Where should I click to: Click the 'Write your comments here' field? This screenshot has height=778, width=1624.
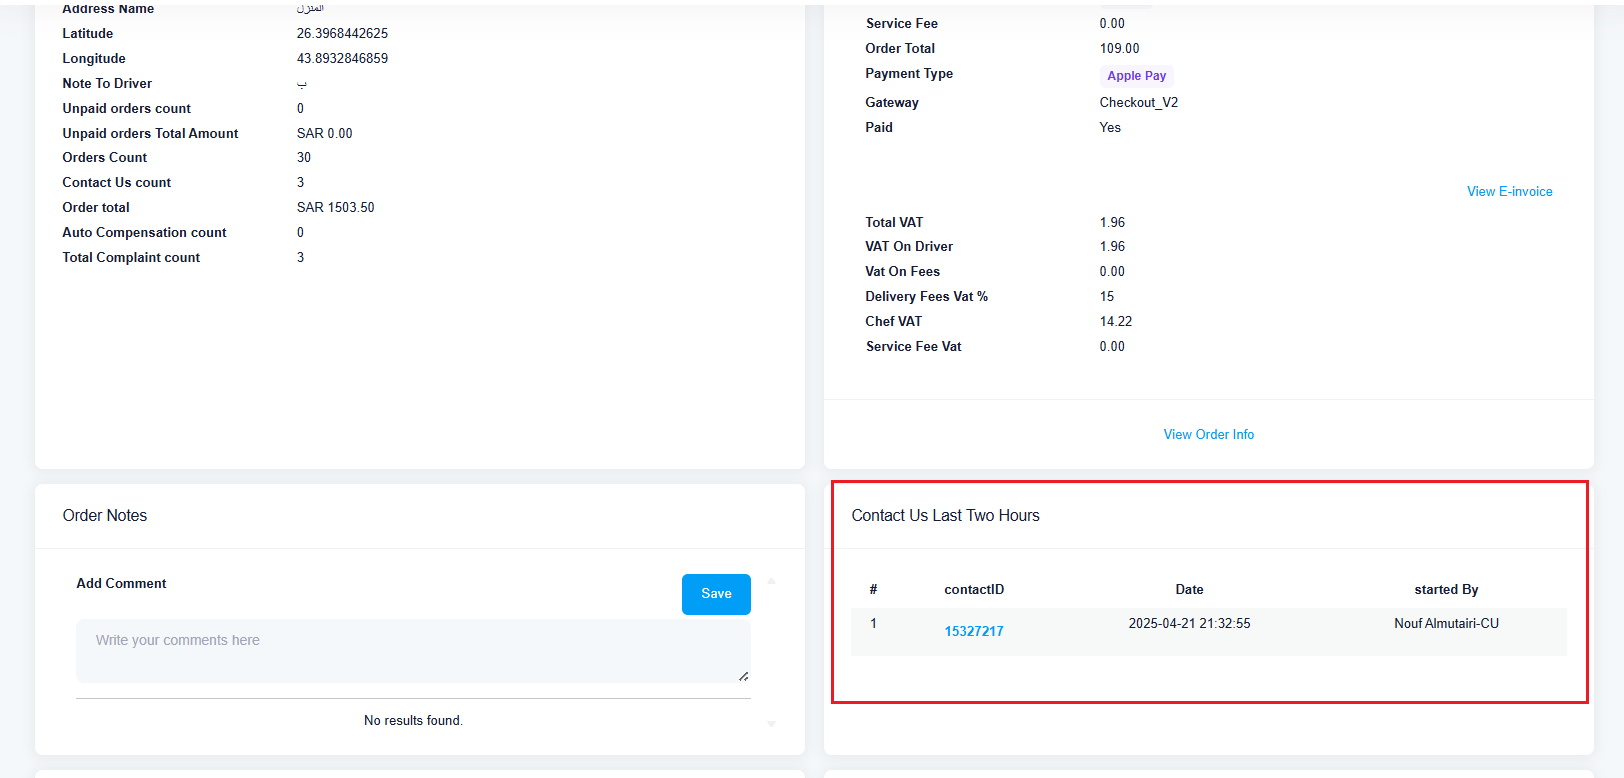(x=413, y=651)
